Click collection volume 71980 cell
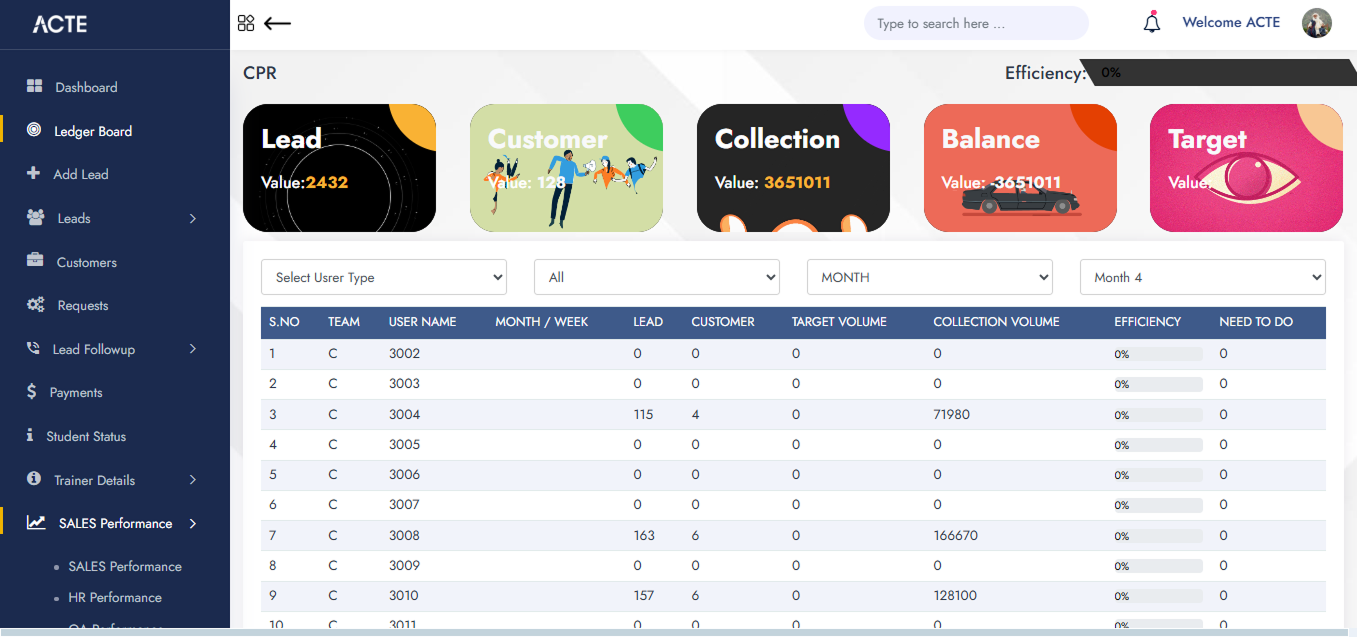This screenshot has width=1357, height=637. [x=951, y=414]
